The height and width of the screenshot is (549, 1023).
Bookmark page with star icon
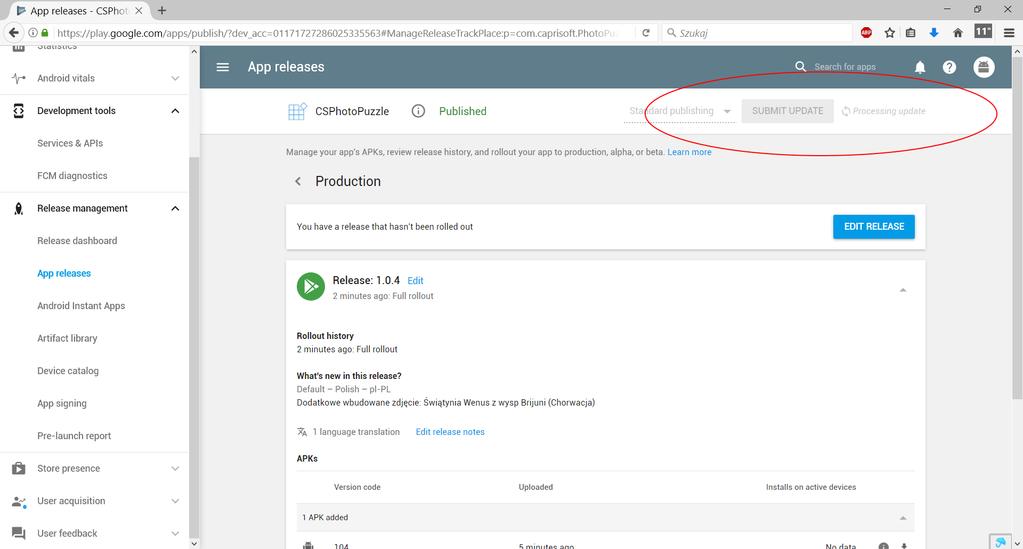pos(889,33)
